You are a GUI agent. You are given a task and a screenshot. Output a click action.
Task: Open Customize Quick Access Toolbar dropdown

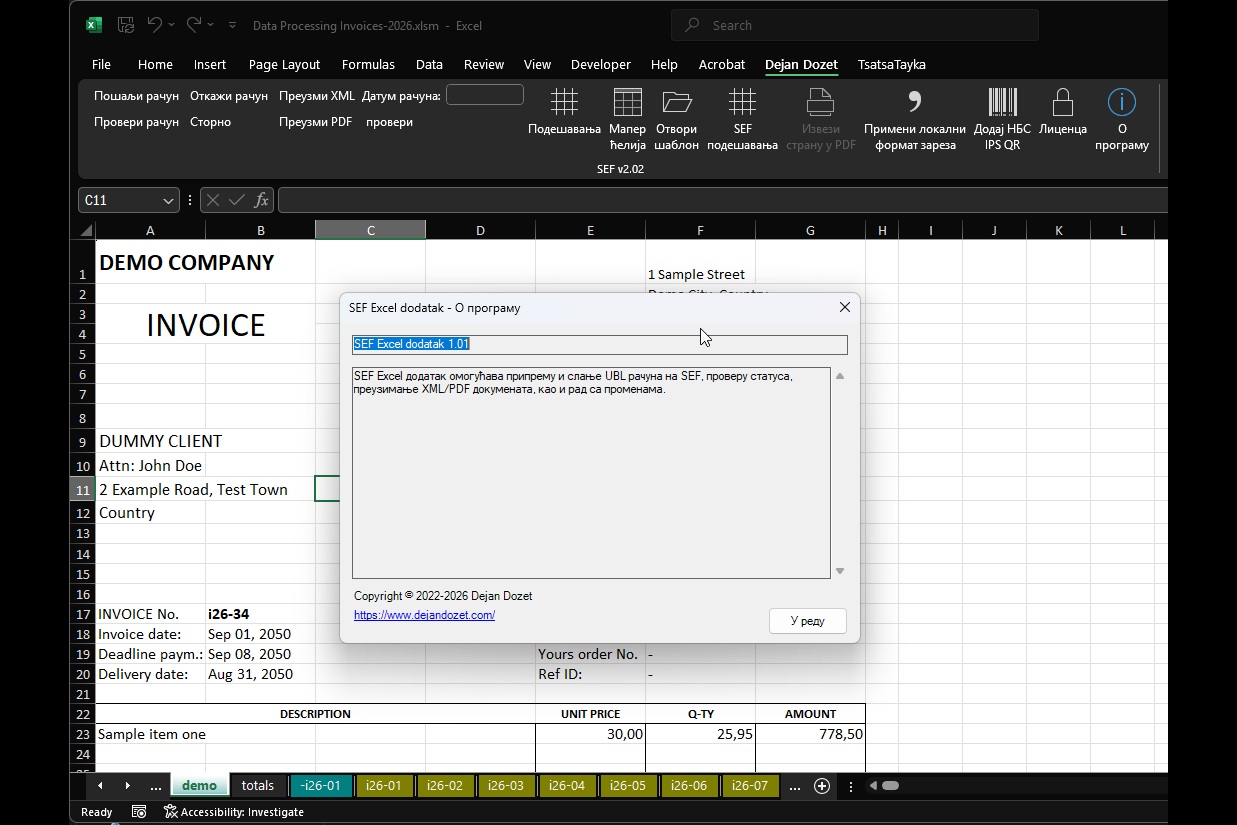(x=233, y=25)
